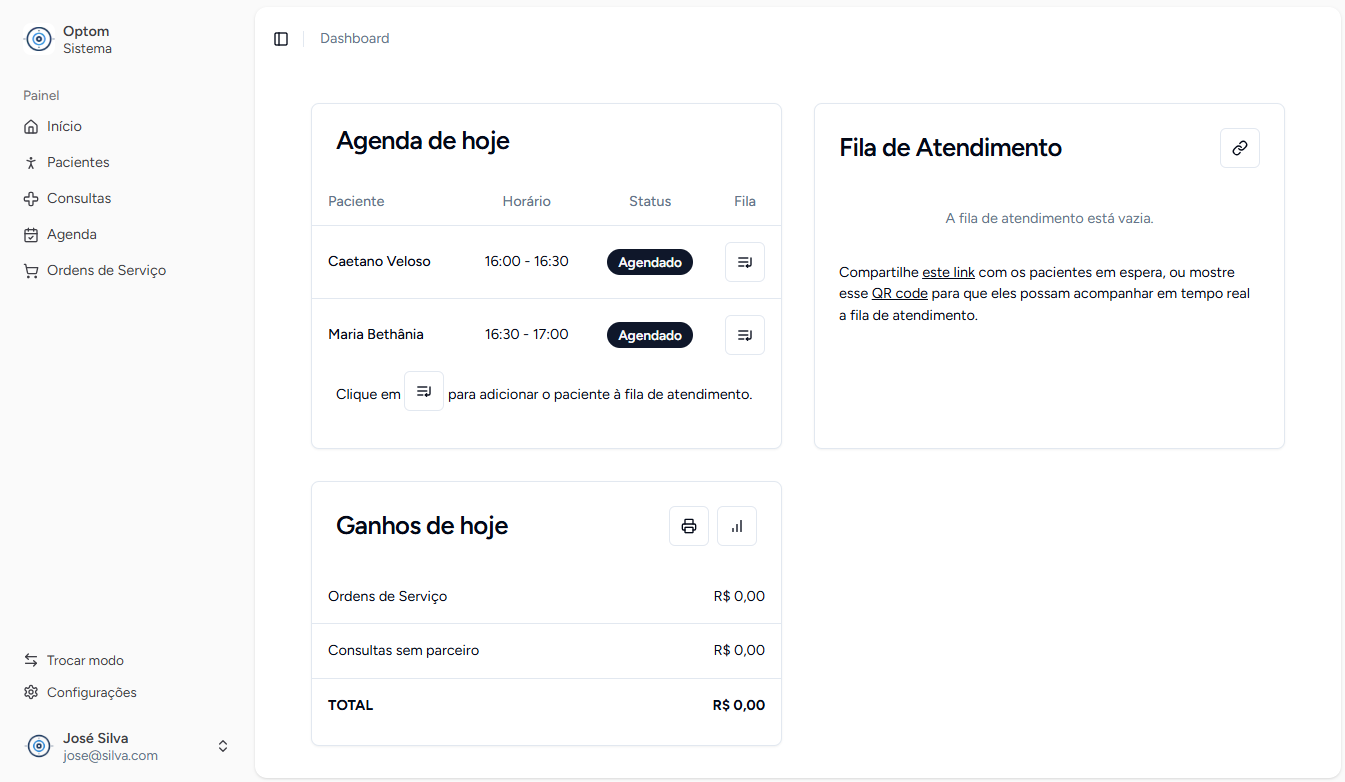The height and width of the screenshot is (782, 1345).
Task: Open the earnings chart icon
Action: pos(737,526)
